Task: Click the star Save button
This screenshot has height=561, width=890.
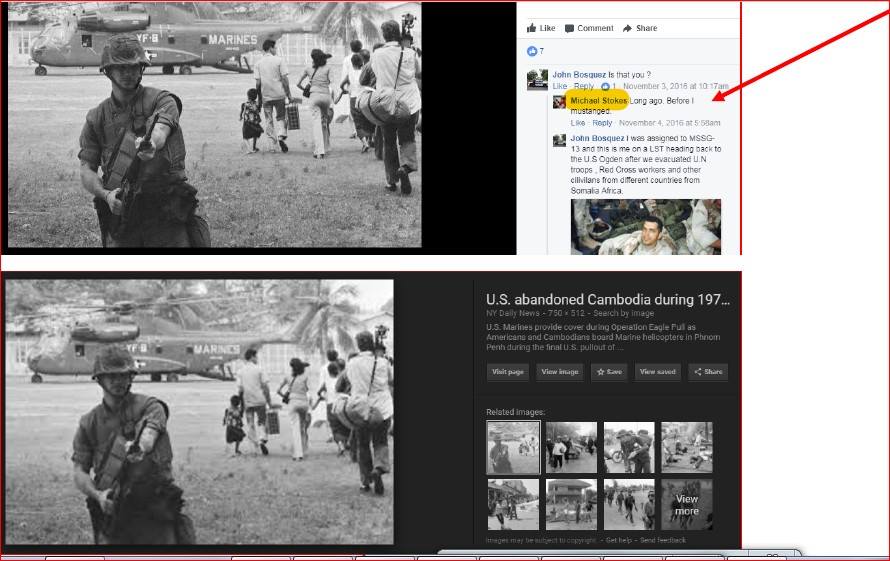Action: click(x=608, y=372)
